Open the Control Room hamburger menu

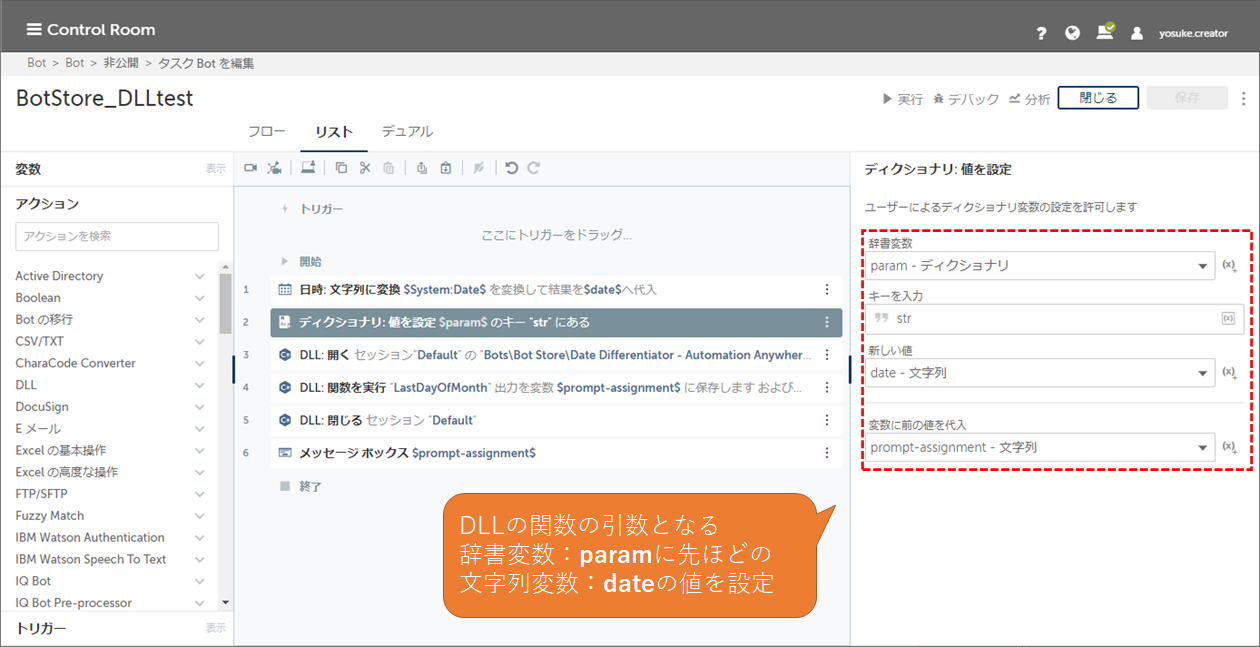[34, 29]
